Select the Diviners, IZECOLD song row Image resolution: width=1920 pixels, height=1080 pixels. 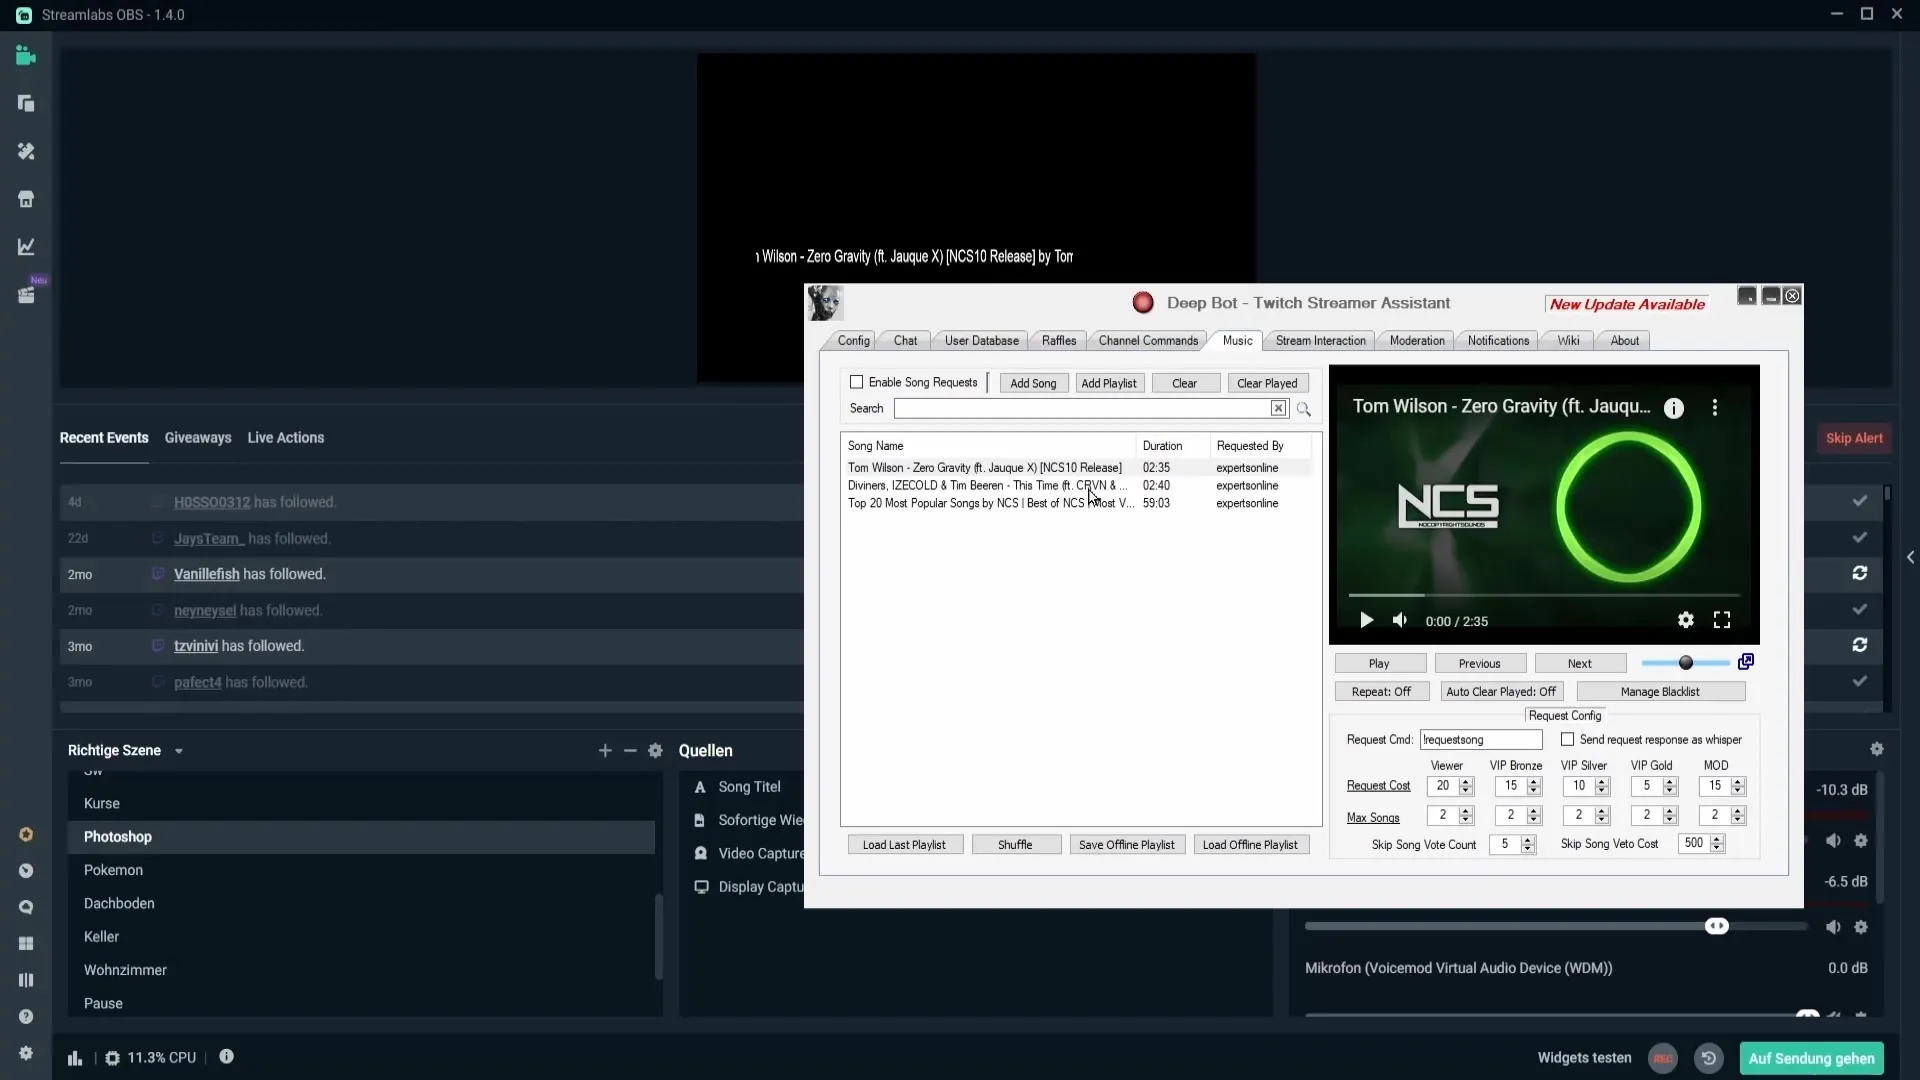(x=1076, y=486)
